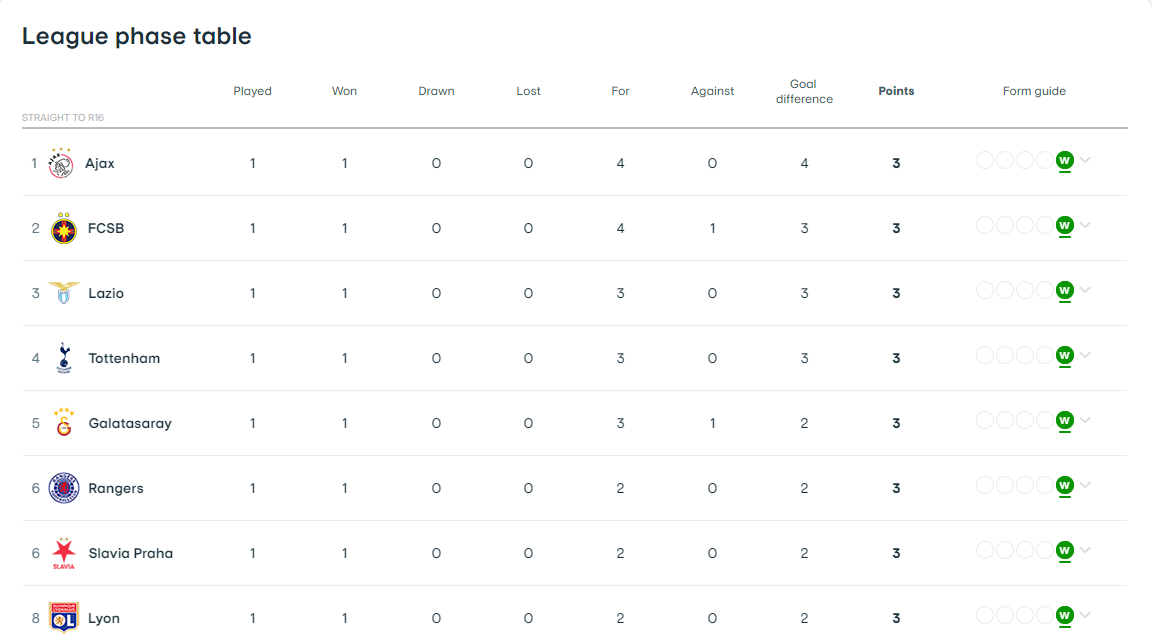Image resolution: width=1152 pixels, height=644 pixels.
Task: Click Lyon's green win form badge
Action: point(1065,615)
